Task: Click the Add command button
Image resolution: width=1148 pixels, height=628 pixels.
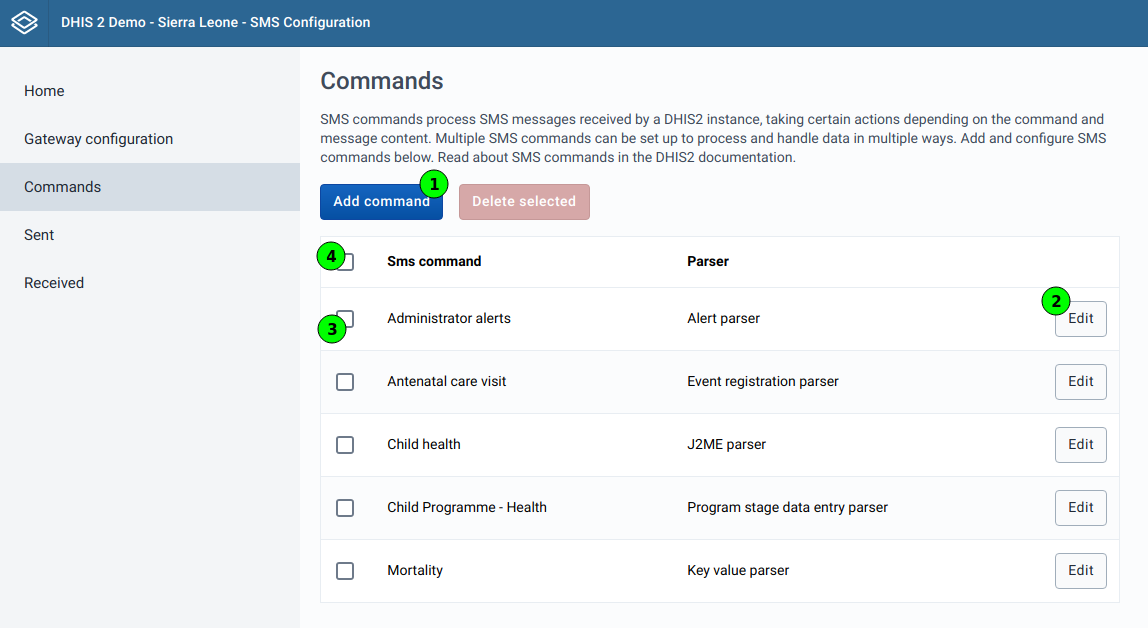Action: click(381, 201)
